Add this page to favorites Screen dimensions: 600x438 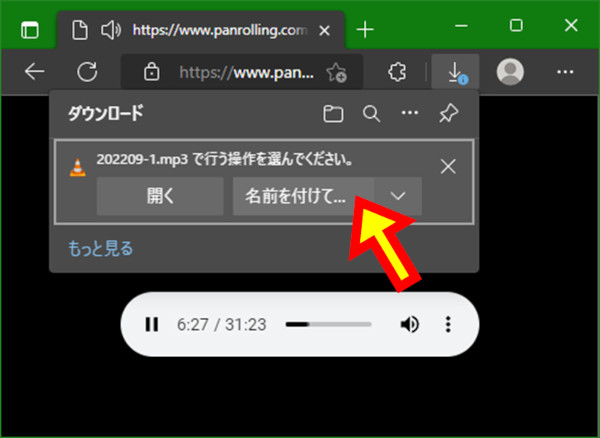(336, 72)
